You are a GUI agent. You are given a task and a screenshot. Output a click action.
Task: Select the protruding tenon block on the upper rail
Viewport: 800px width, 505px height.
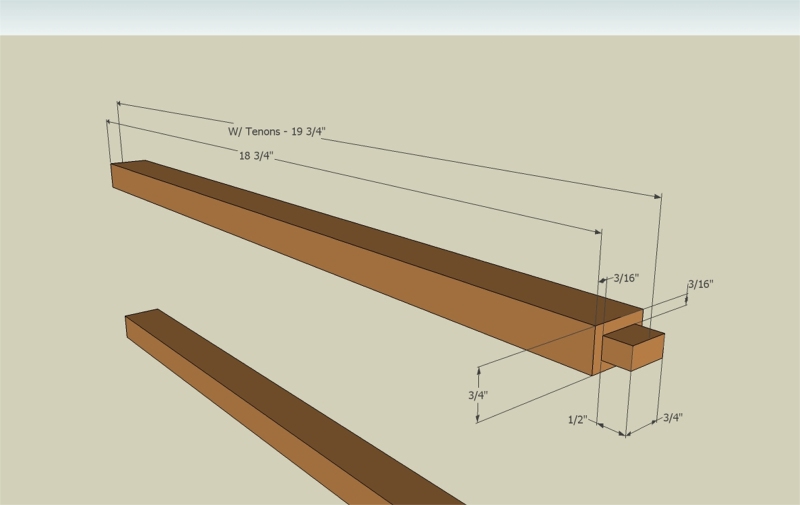(634, 348)
